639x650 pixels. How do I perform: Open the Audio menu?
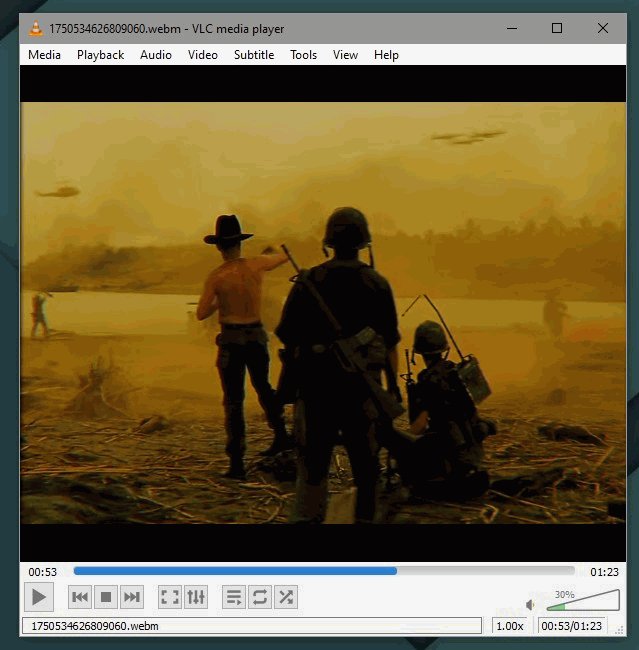pos(155,55)
